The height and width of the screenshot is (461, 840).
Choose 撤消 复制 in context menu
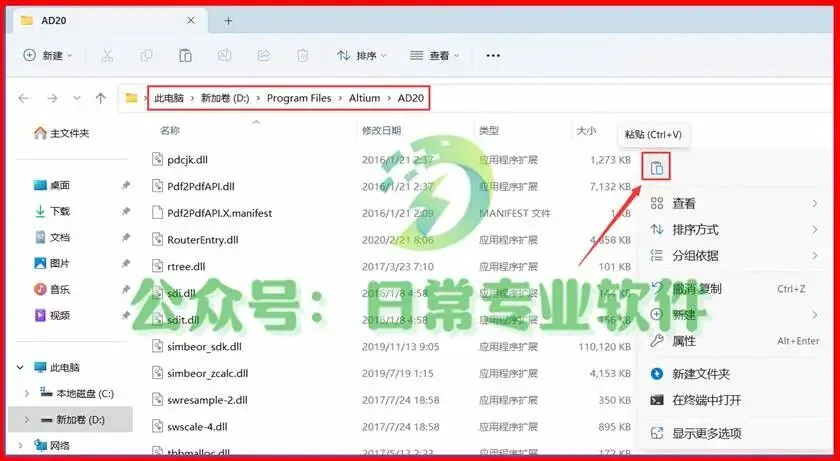point(734,289)
